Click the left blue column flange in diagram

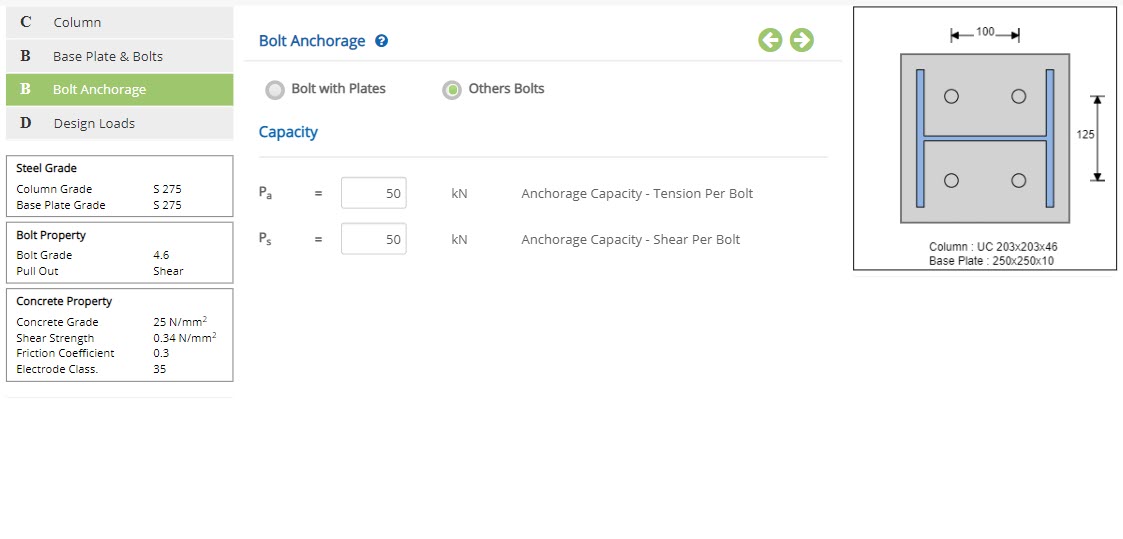[920, 137]
